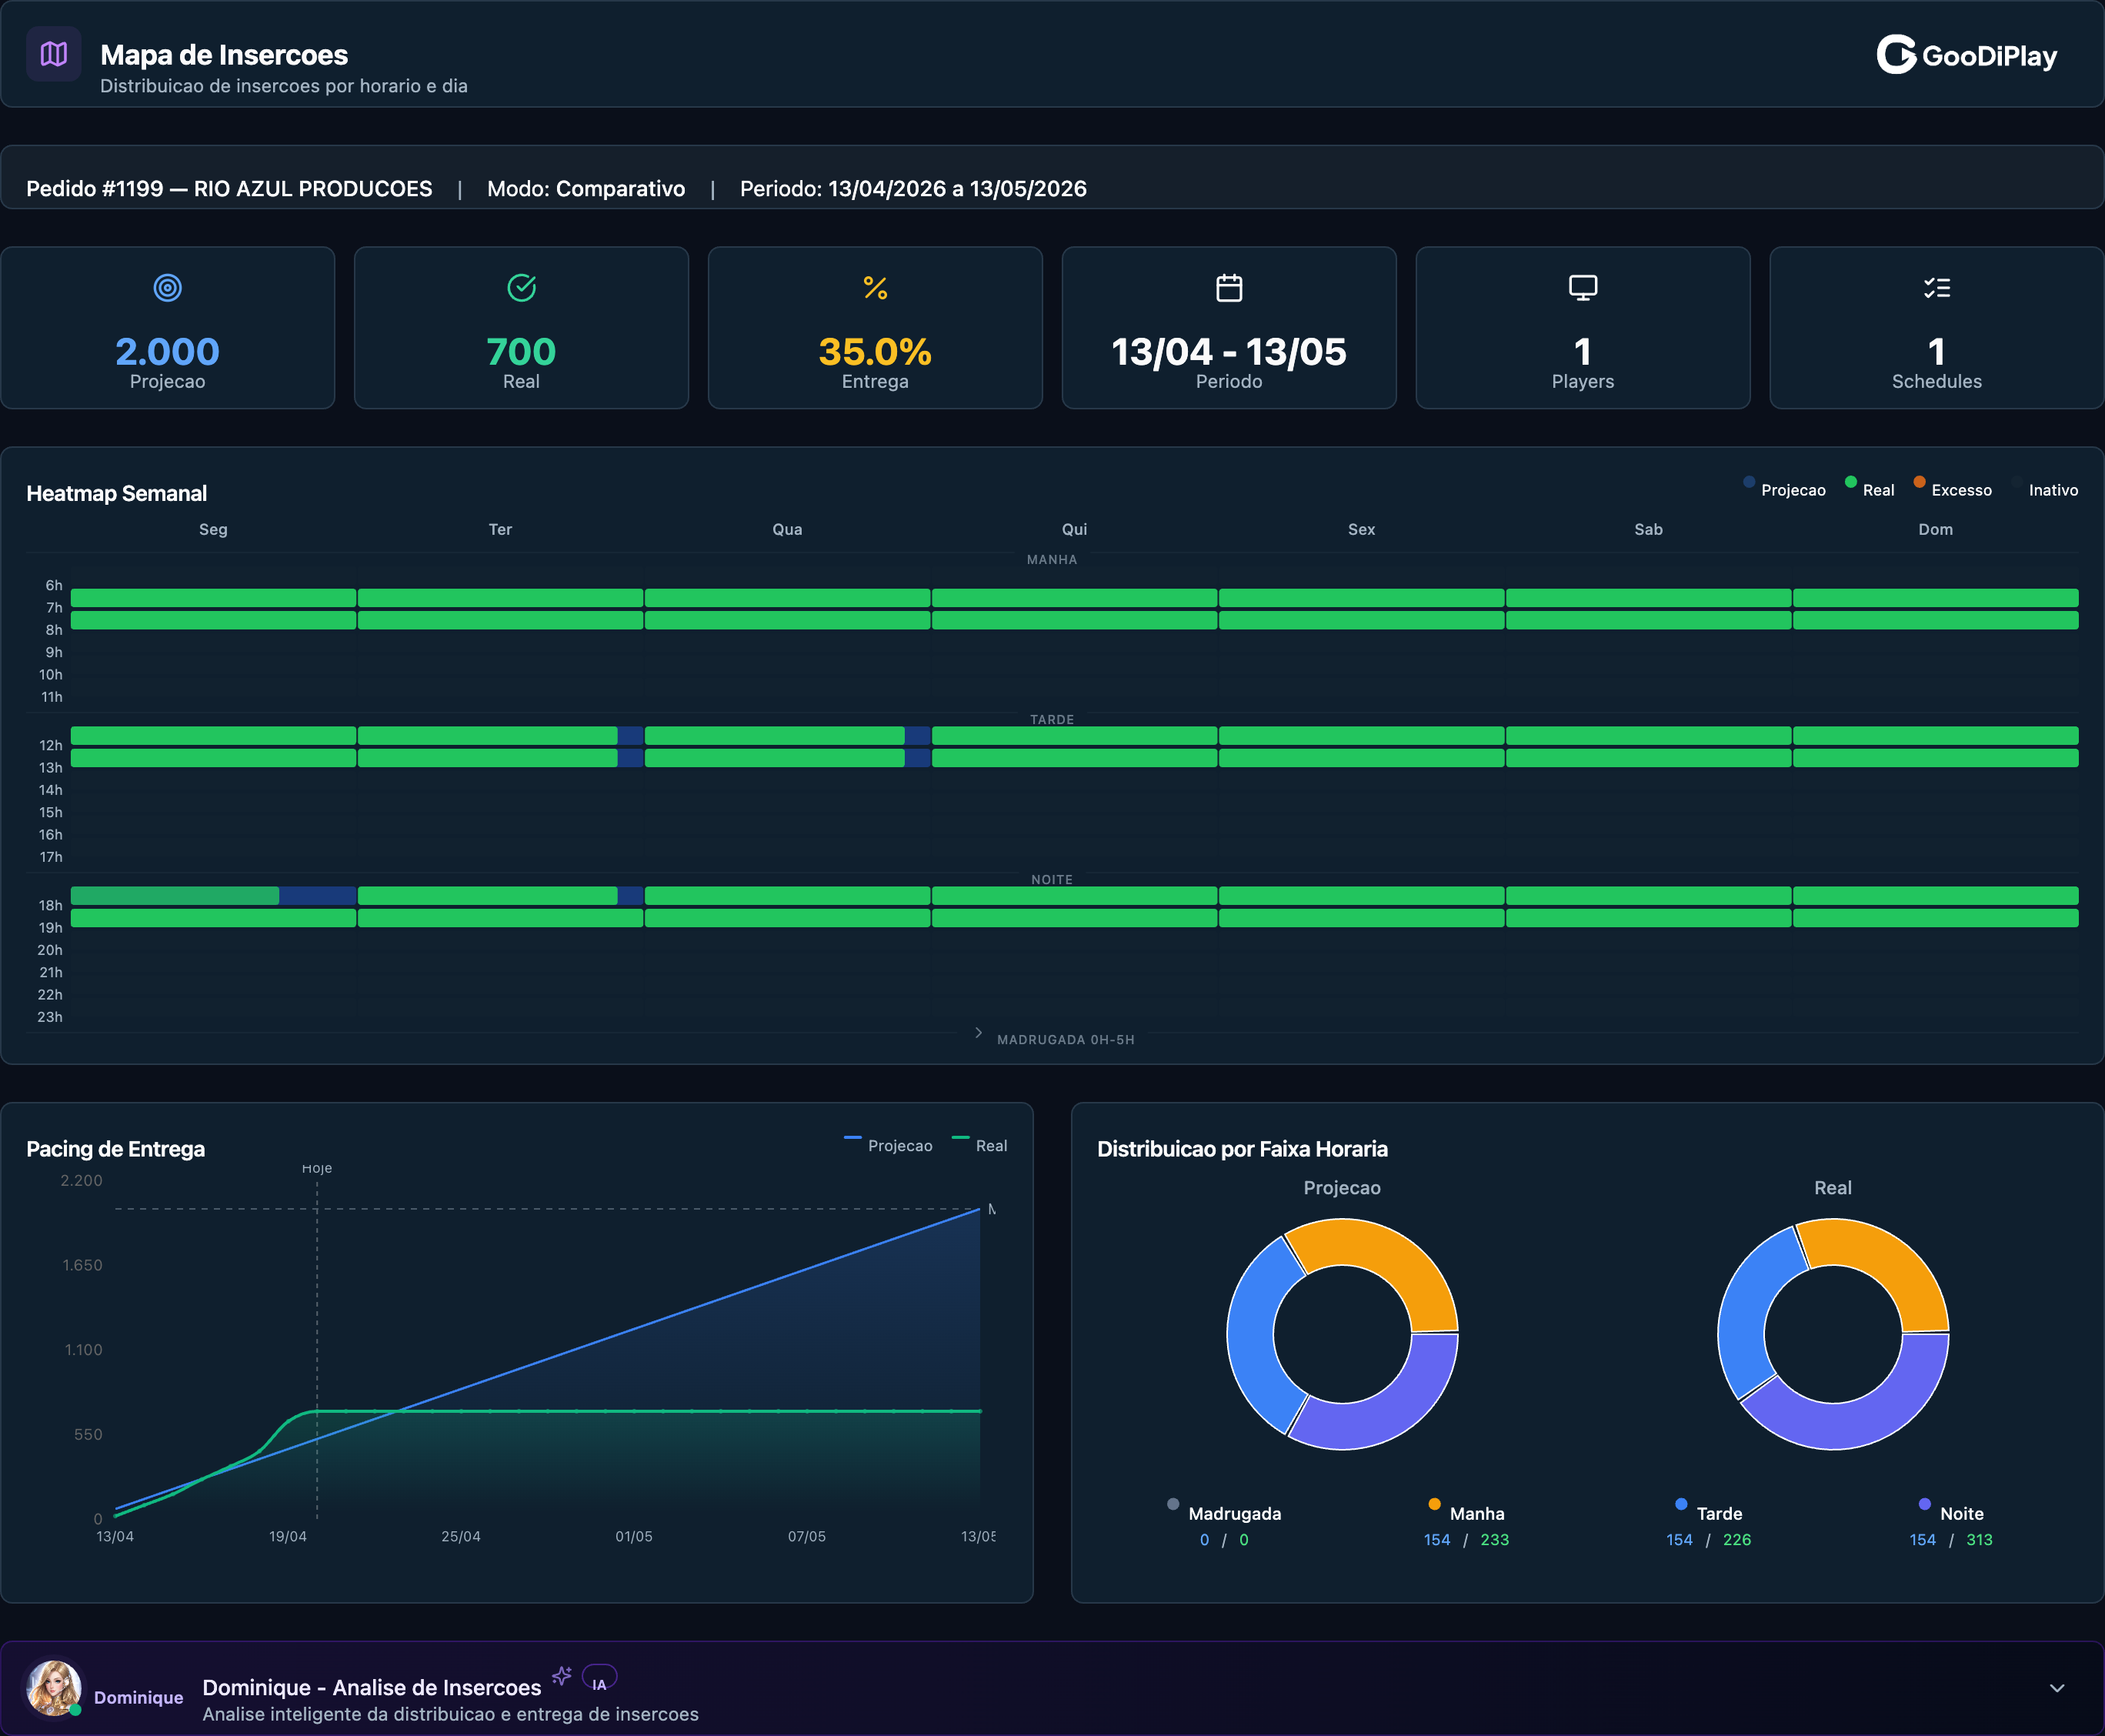Toggle Inativo legend in Heatmap Semanal
This screenshot has height=1736, width=2105.
(2045, 490)
